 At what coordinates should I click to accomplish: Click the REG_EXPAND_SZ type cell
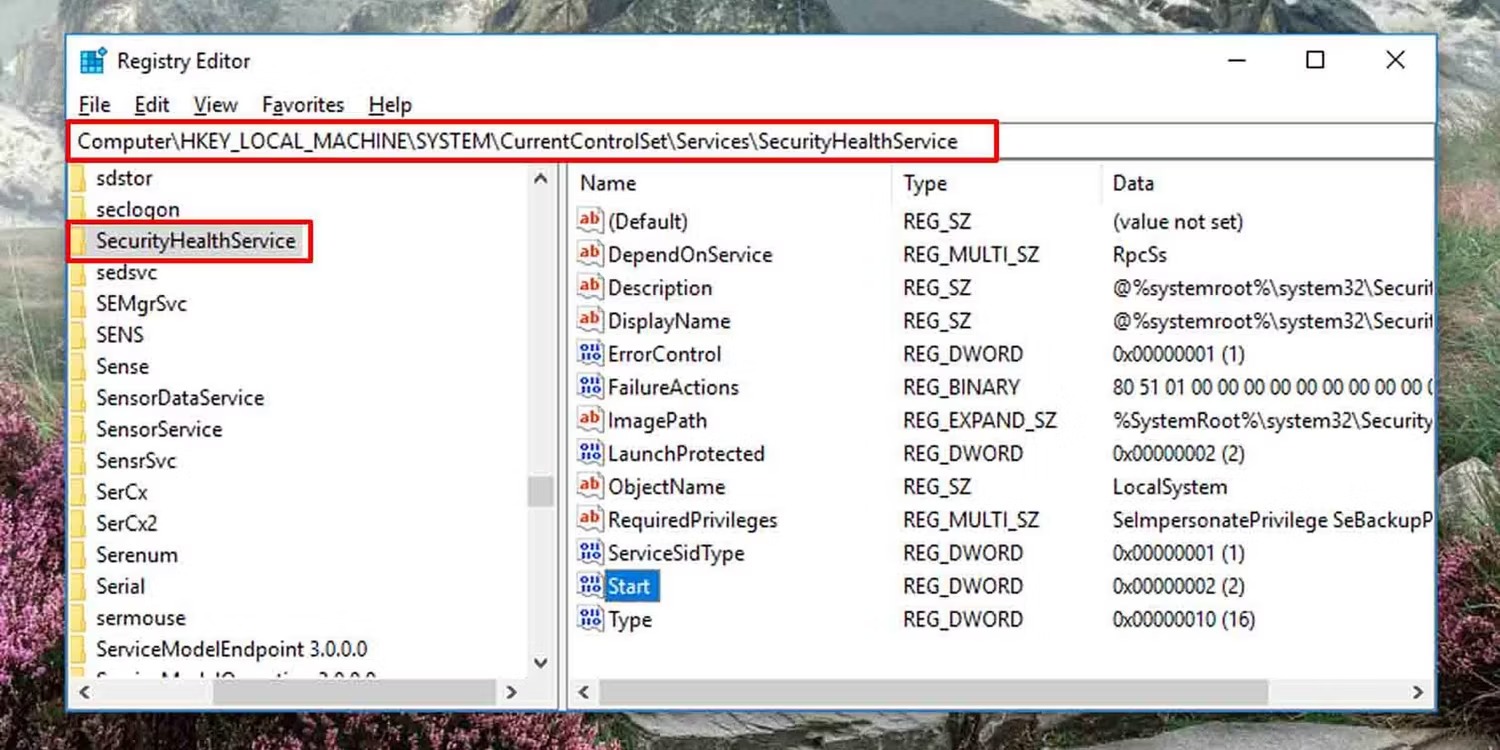[x=980, y=420]
